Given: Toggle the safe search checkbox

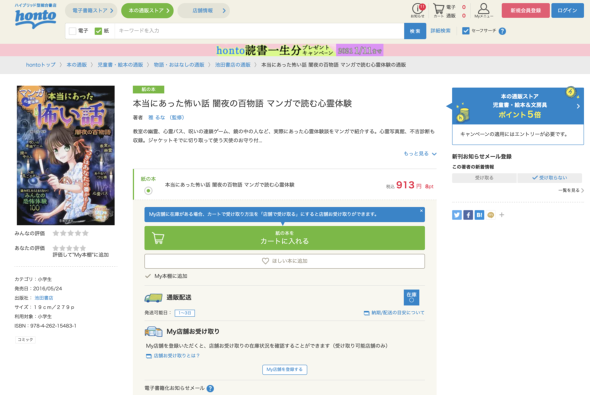Looking at the screenshot, I should point(466,31).
